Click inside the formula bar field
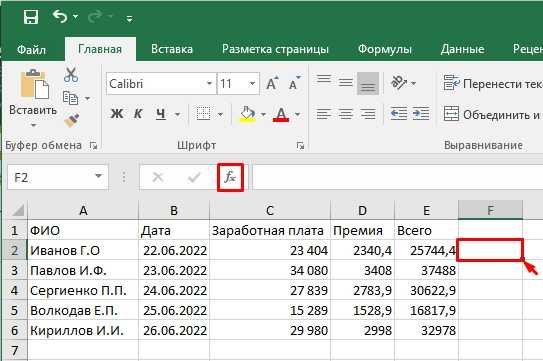 [x=398, y=177]
